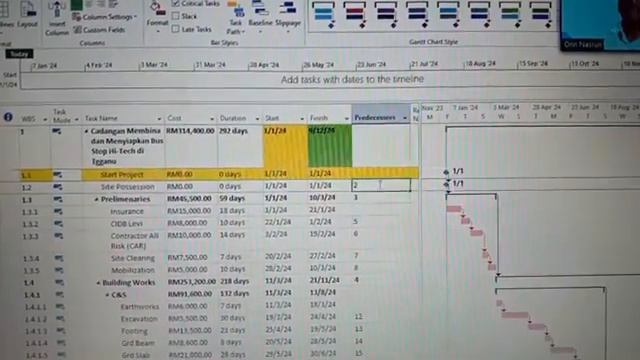The height and width of the screenshot is (360, 640).
Task: Open the Cost column filter dropdown
Action: pos(212,119)
